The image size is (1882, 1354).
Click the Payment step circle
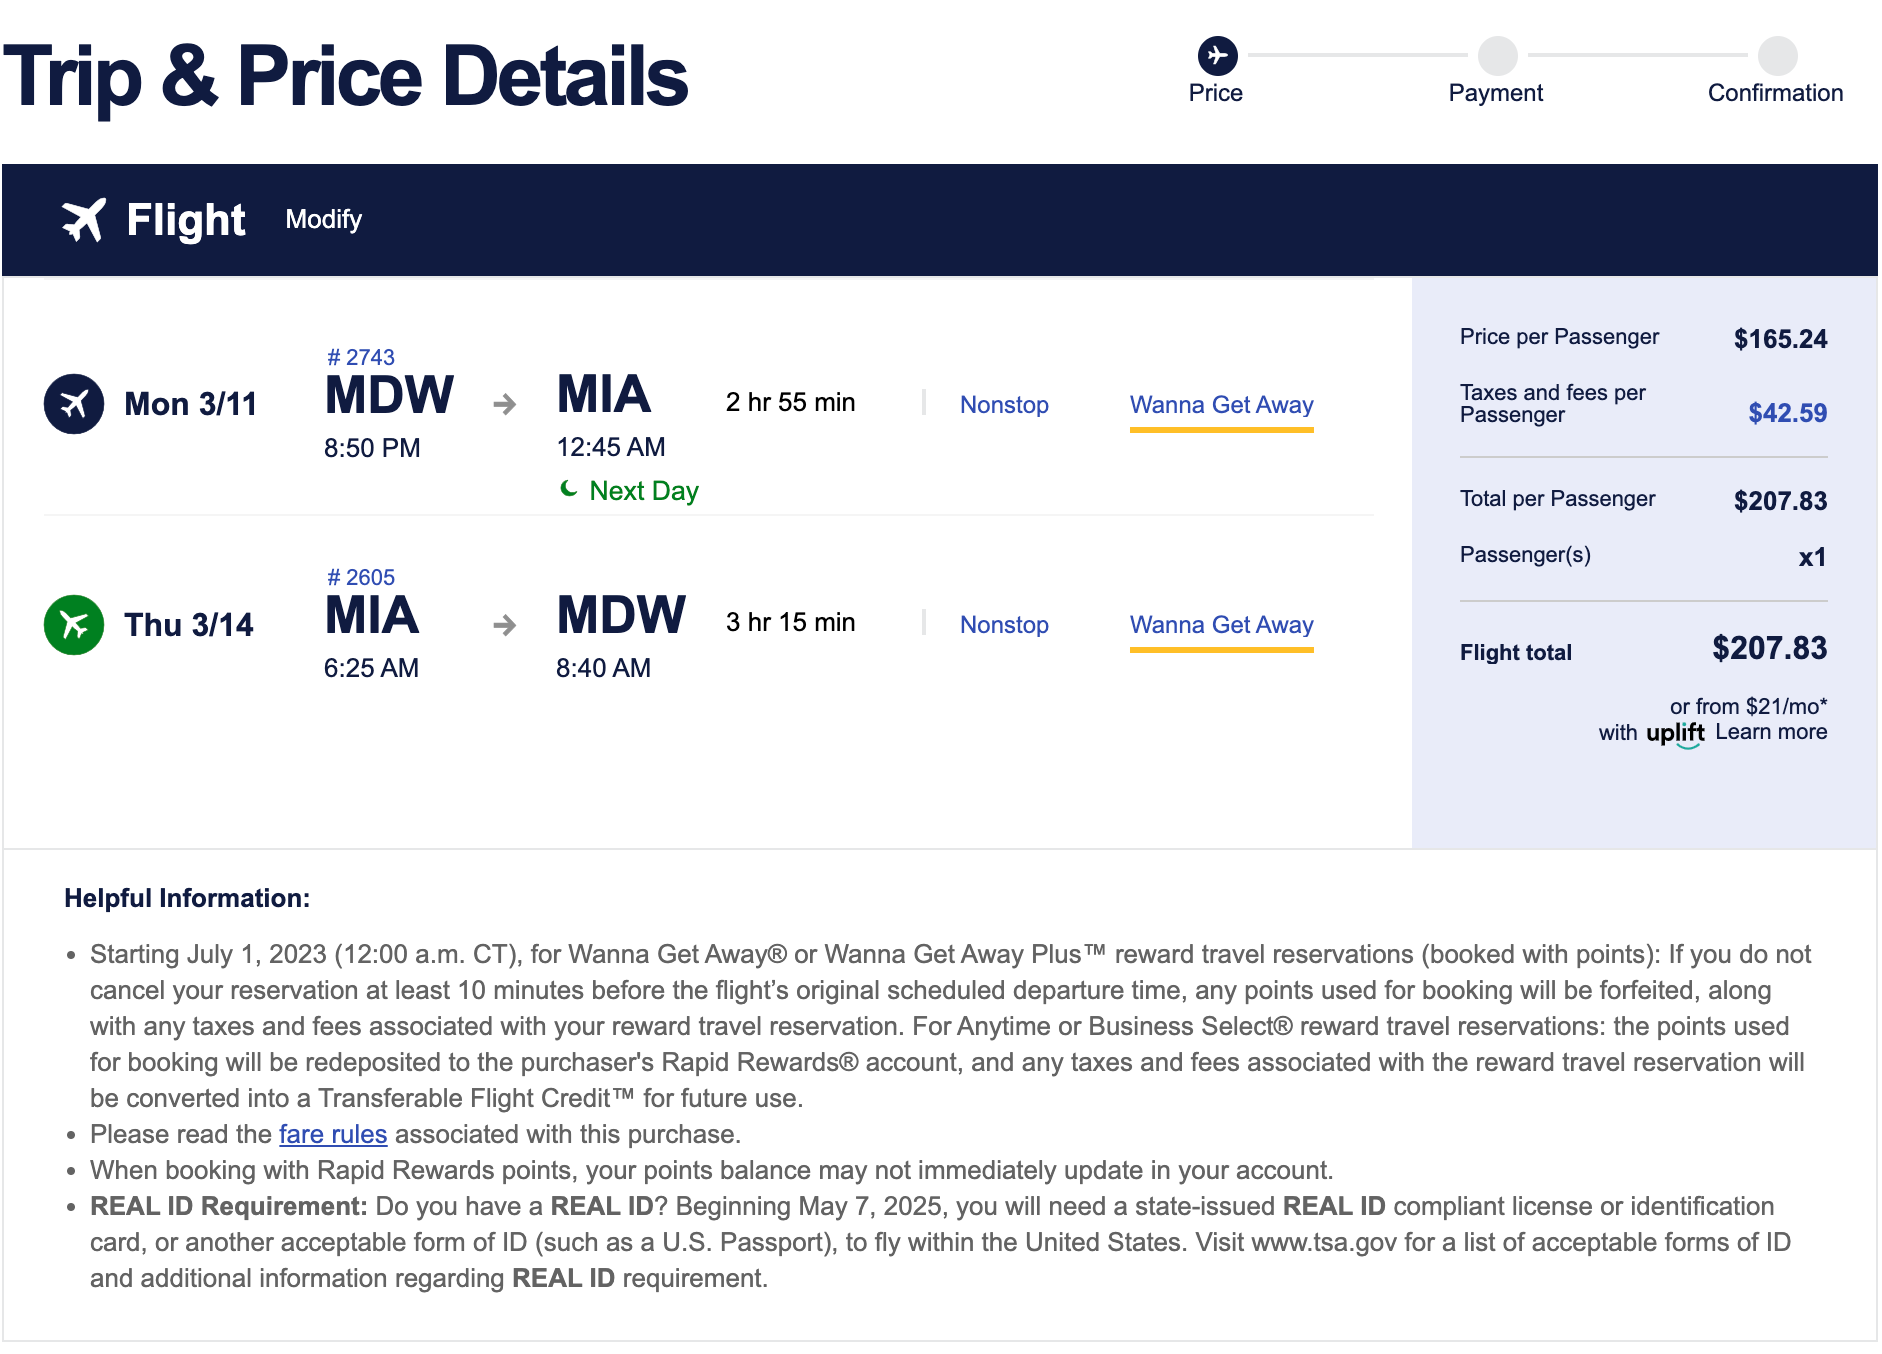pos(1497,55)
